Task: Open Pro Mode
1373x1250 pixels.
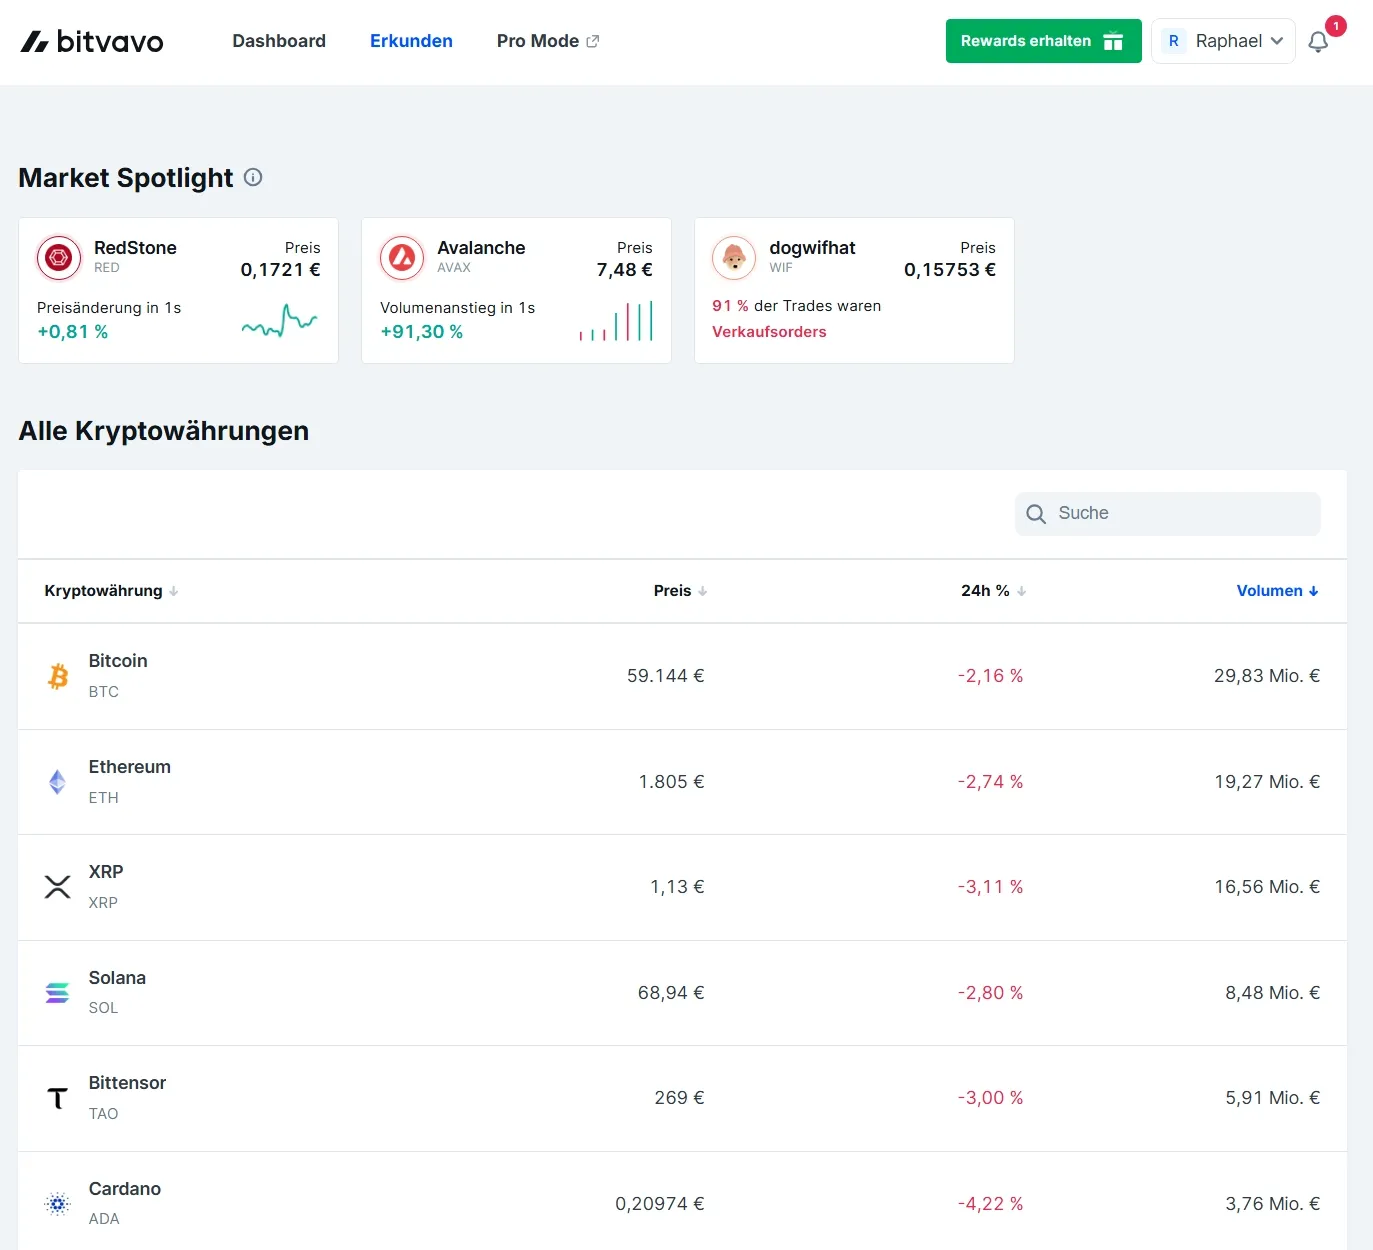Action: pos(548,41)
